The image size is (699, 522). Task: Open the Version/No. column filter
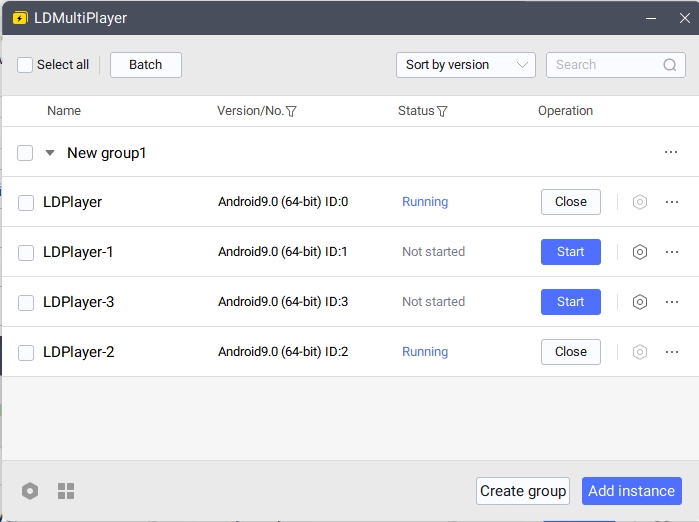pos(291,111)
